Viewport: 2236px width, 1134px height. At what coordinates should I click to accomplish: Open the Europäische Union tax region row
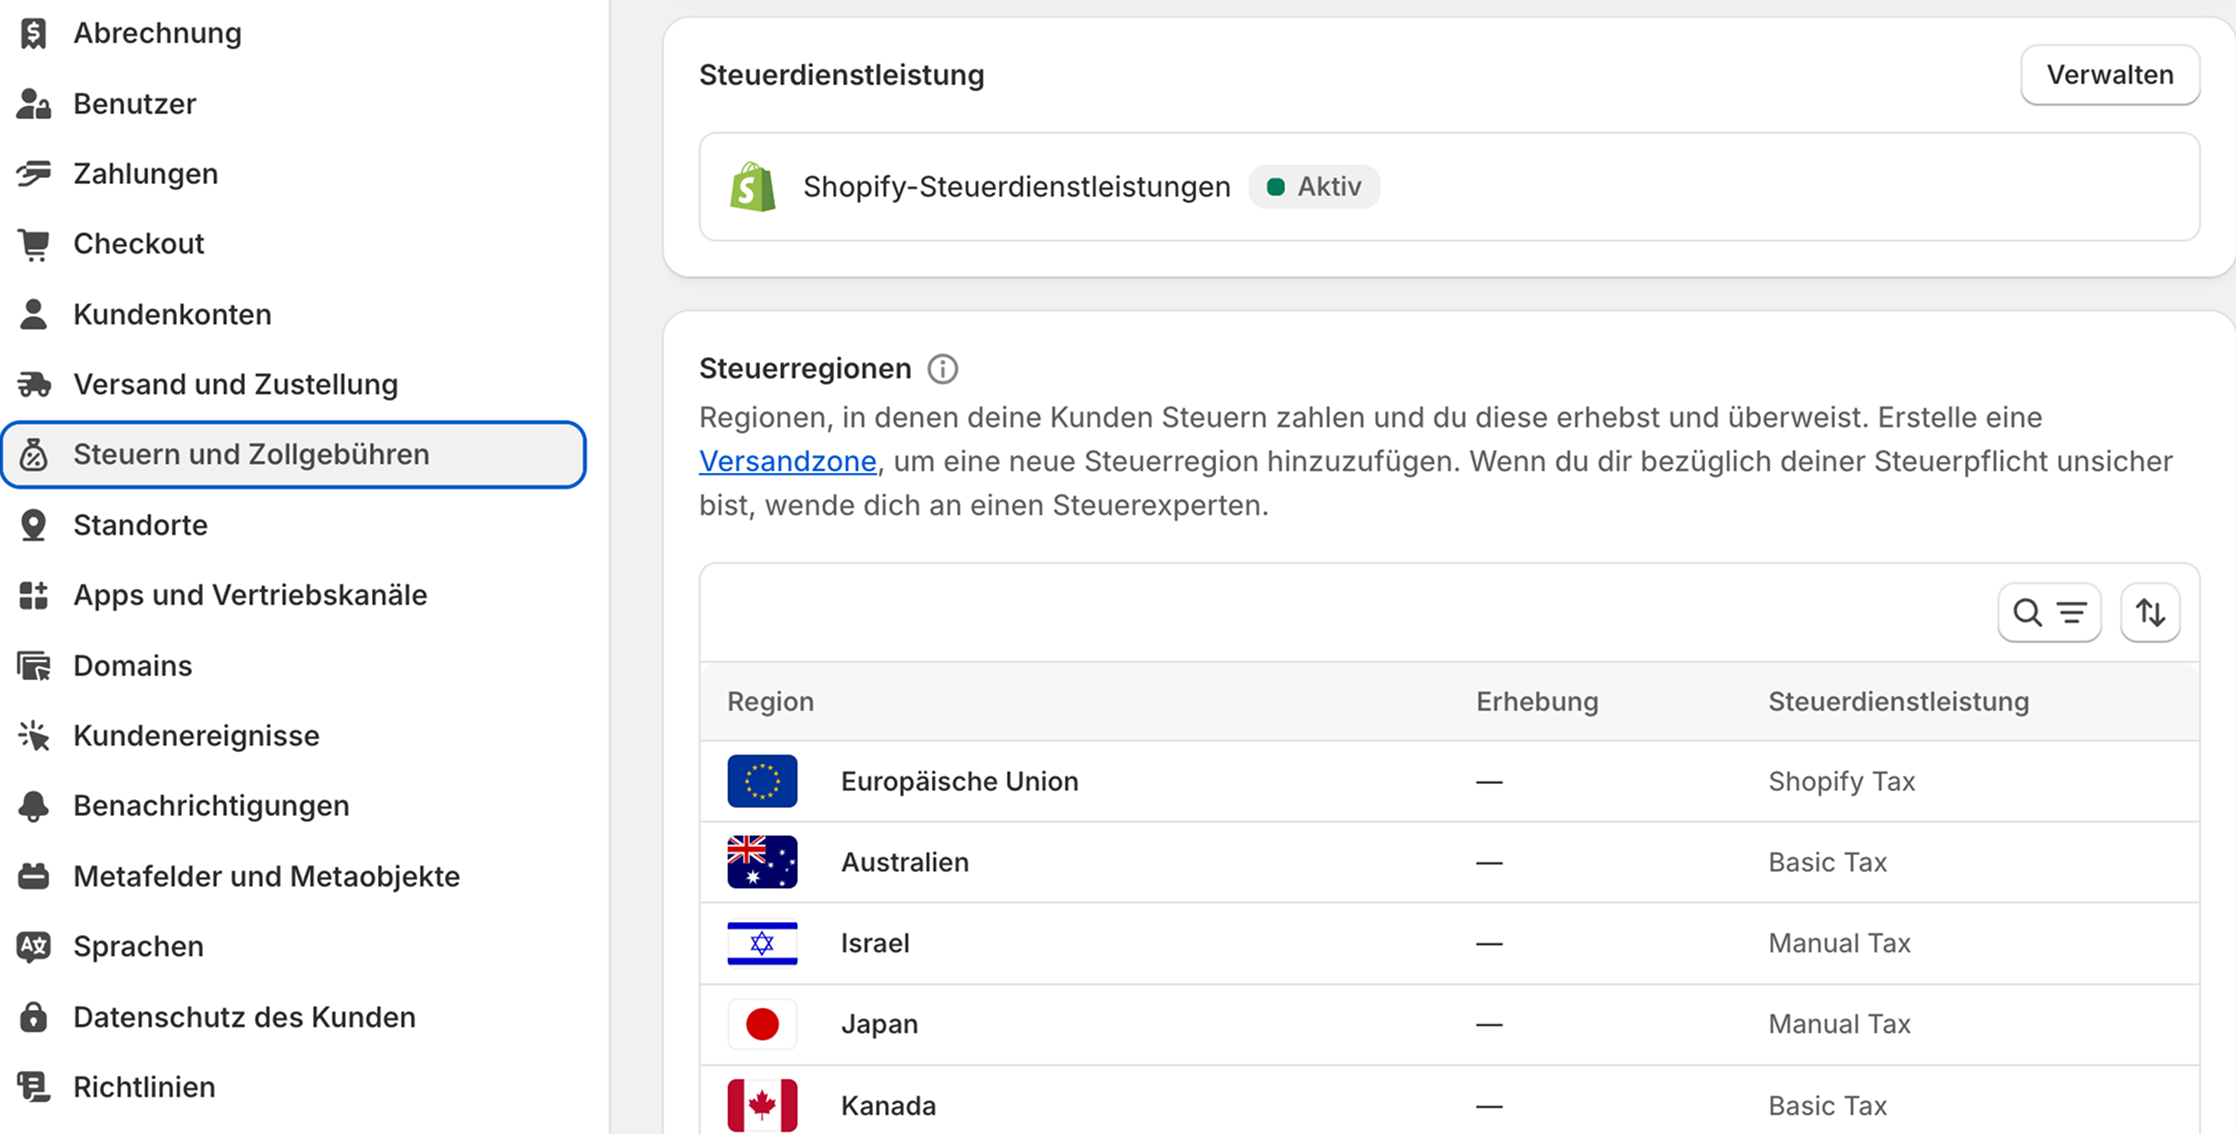coord(959,781)
